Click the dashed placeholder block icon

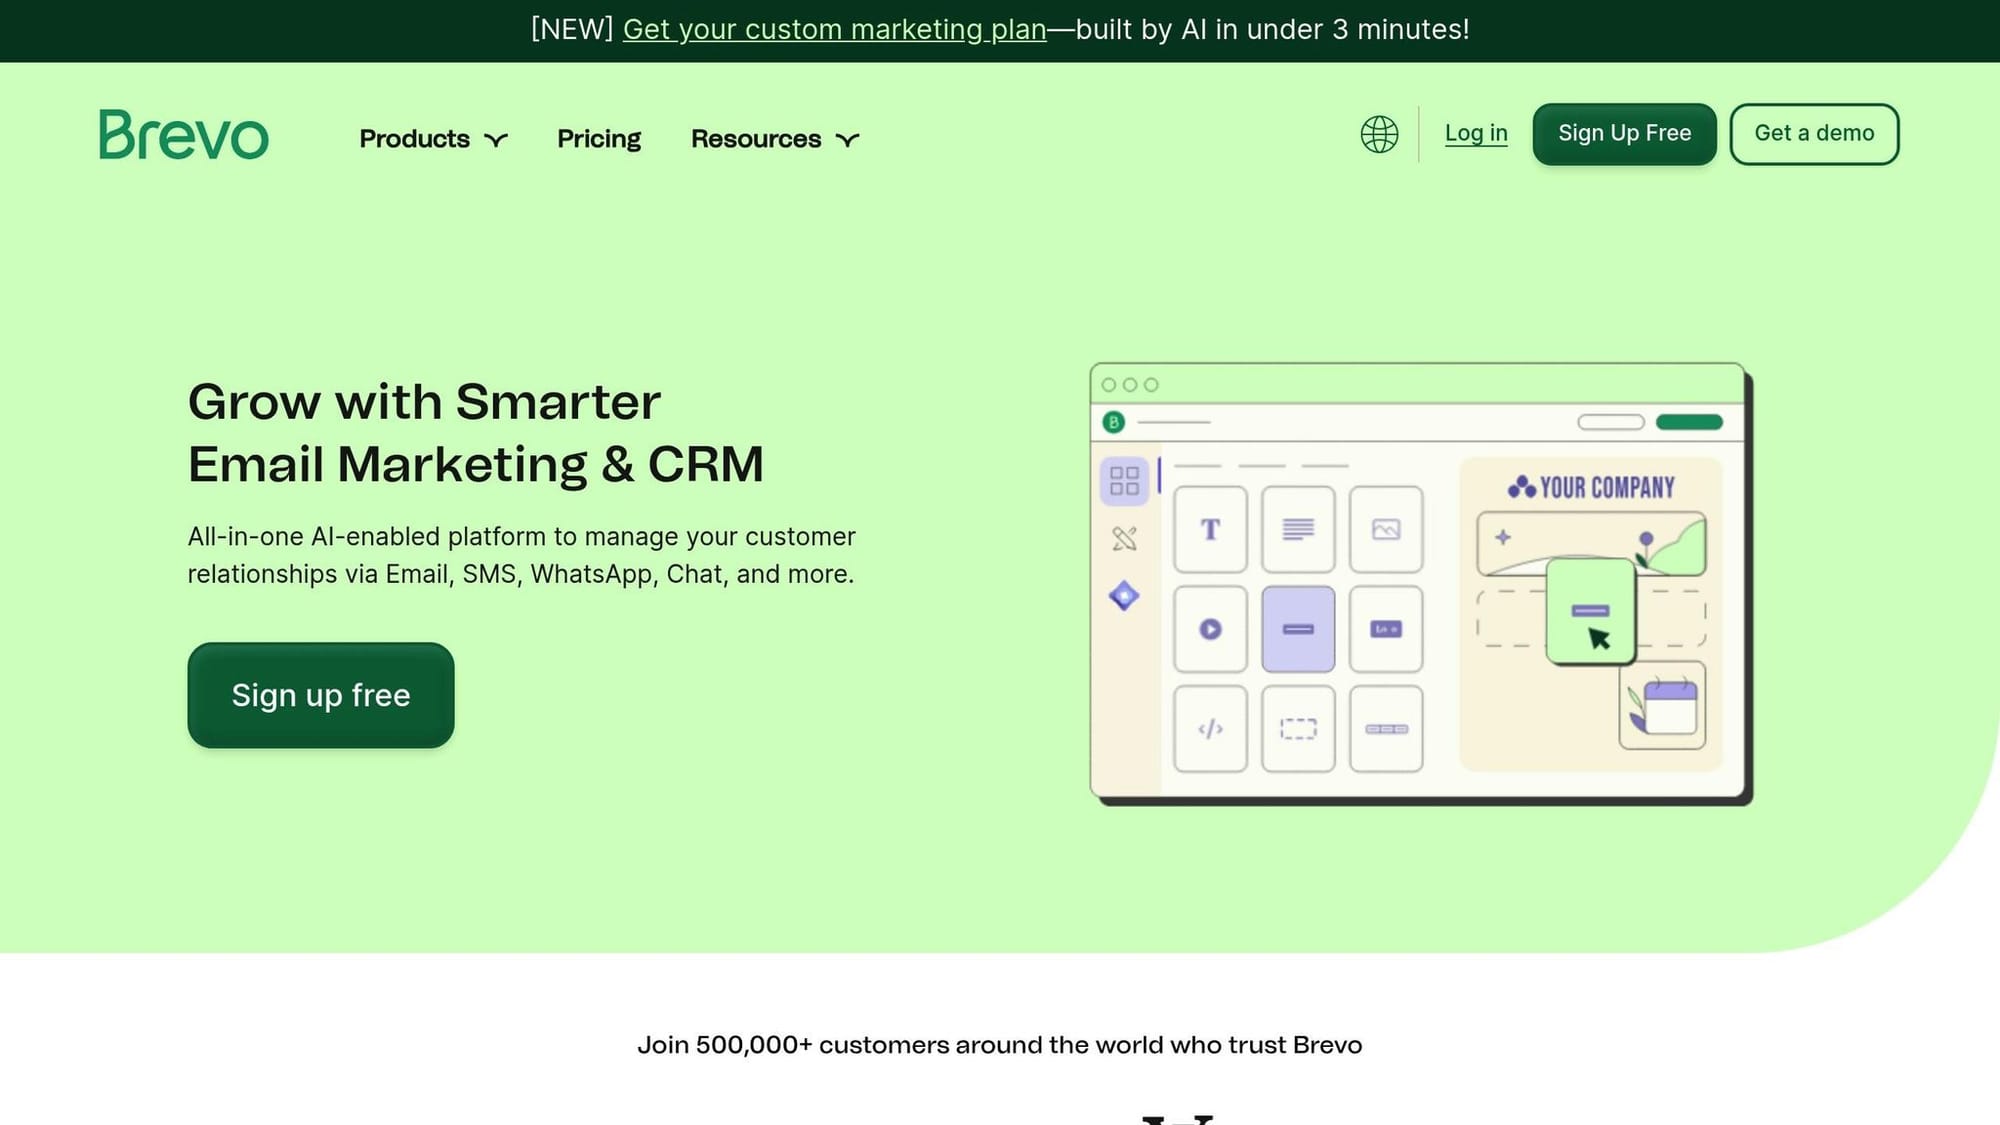tap(1298, 729)
